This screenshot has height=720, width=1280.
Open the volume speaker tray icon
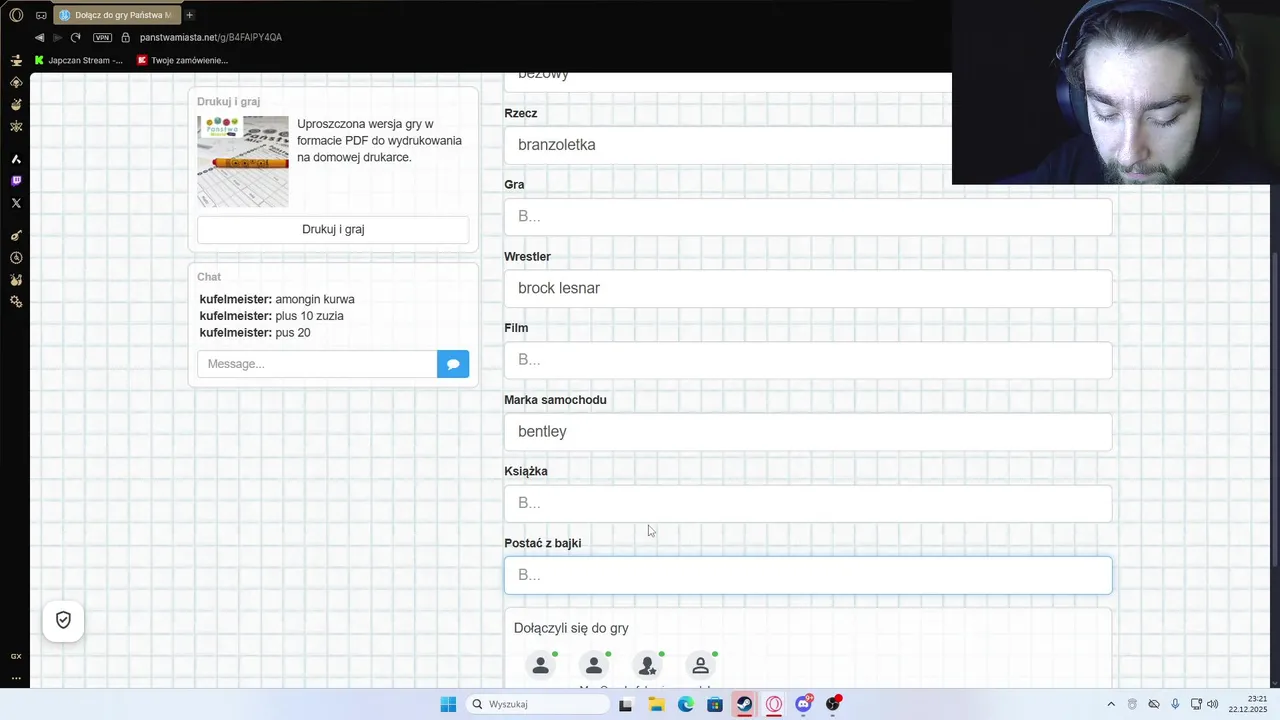click(x=1212, y=704)
